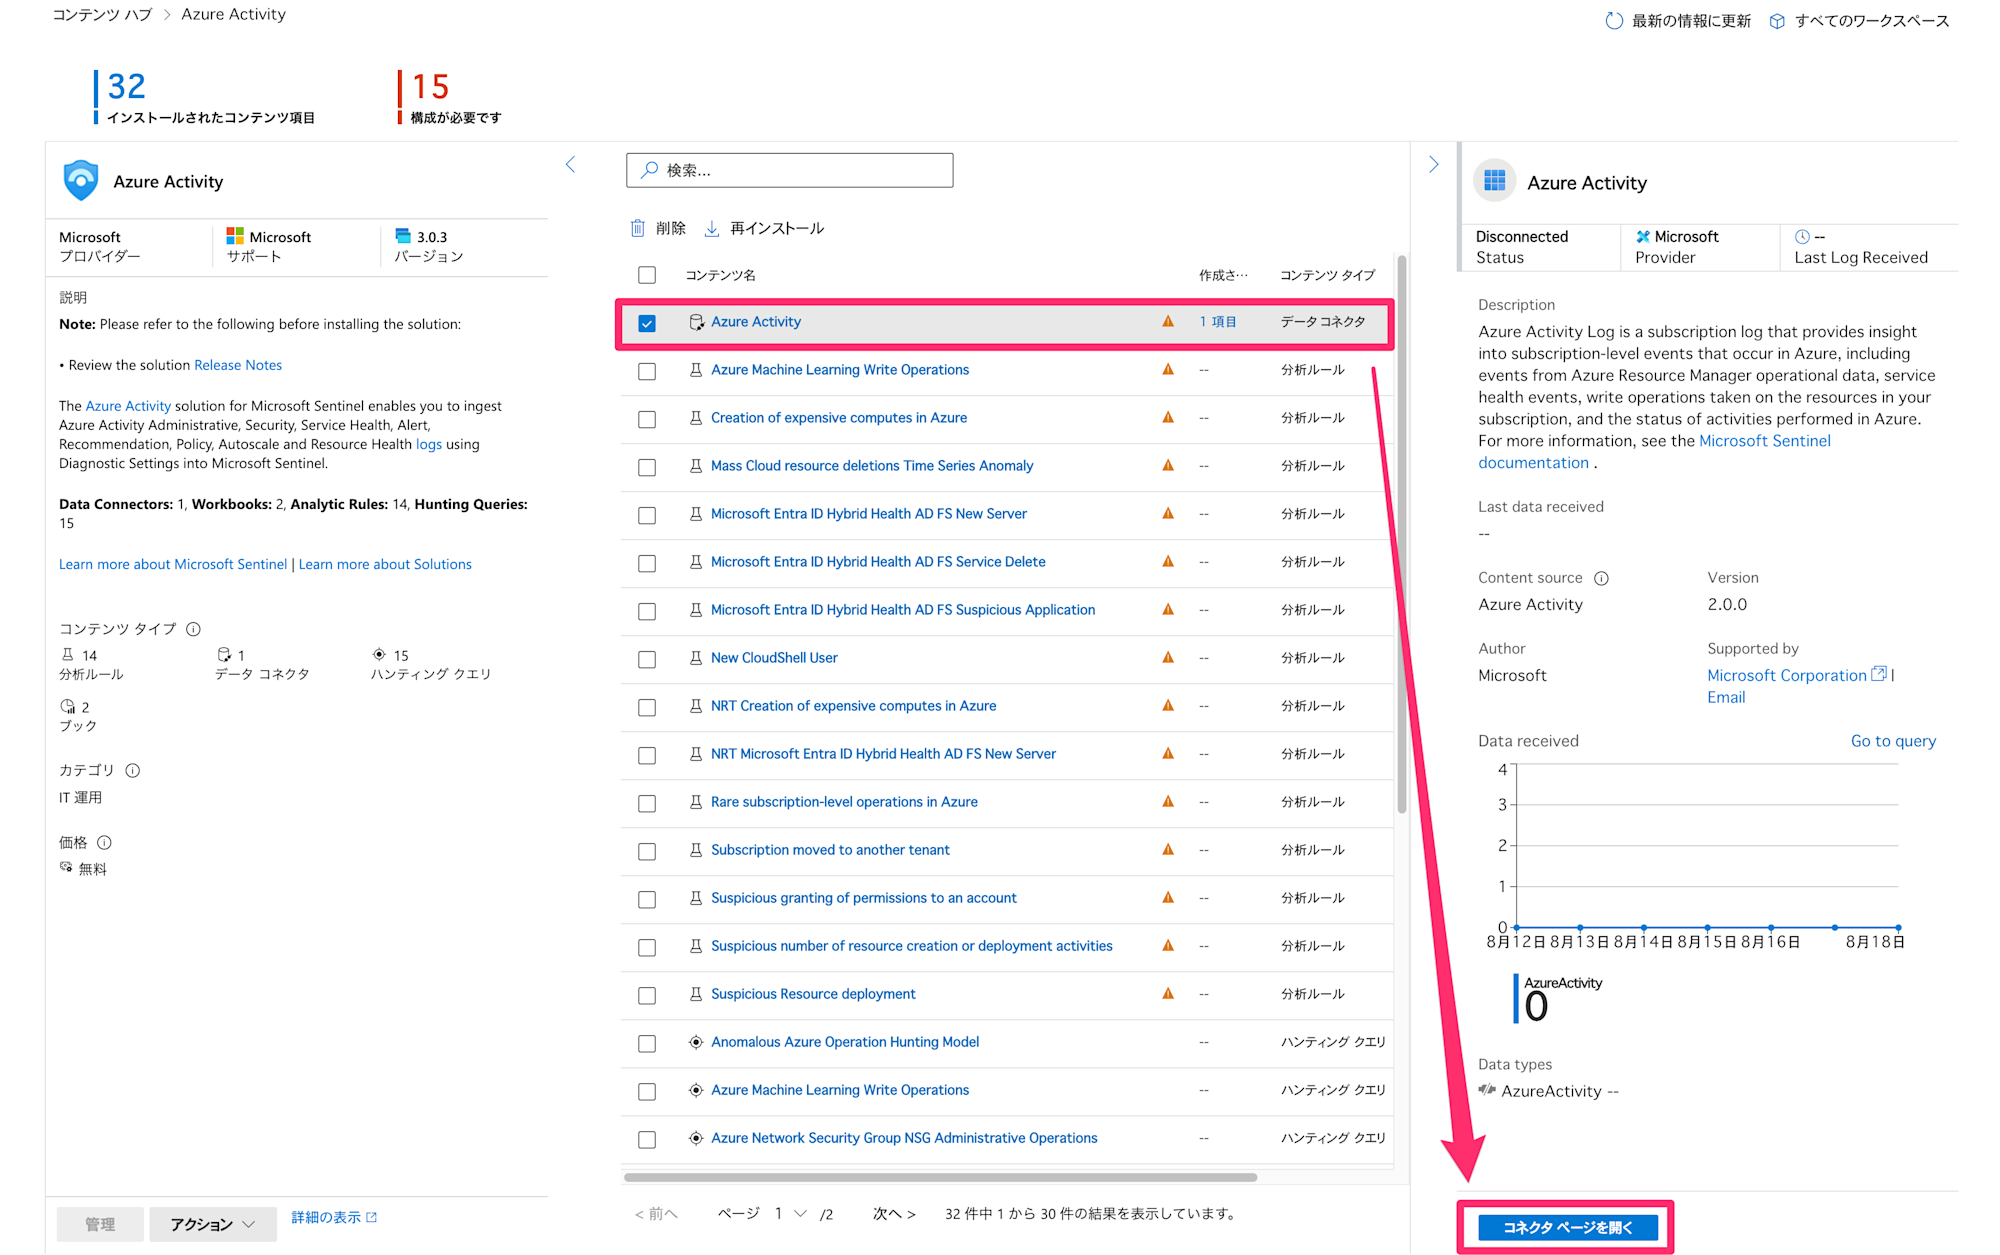Sort by コンテンツ タイプ column header
The height and width of the screenshot is (1255, 2000).
(x=1327, y=275)
